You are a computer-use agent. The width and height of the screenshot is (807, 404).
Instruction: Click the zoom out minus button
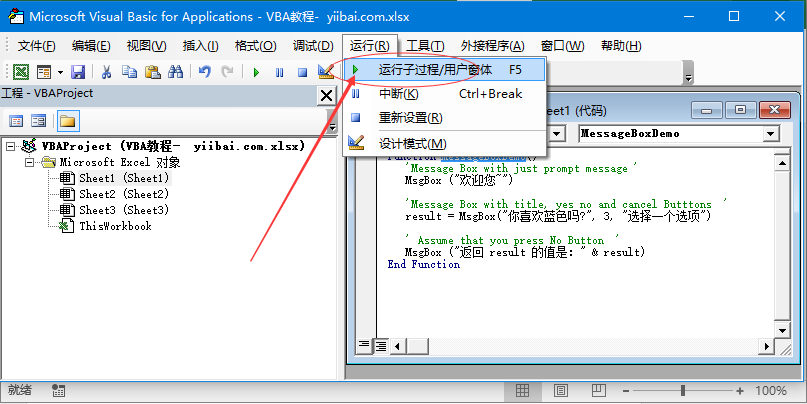626,391
